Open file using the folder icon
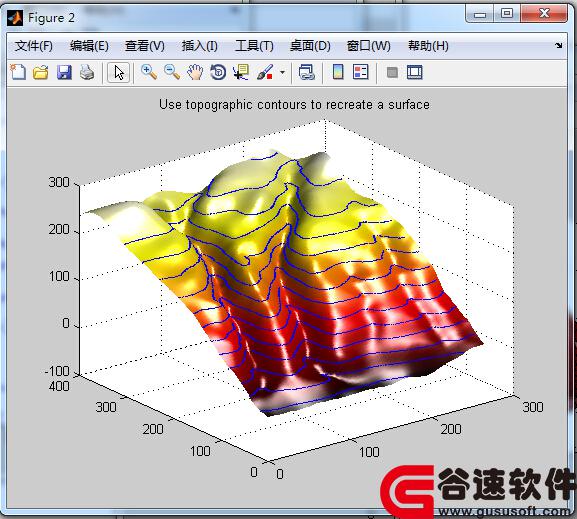 (40, 72)
